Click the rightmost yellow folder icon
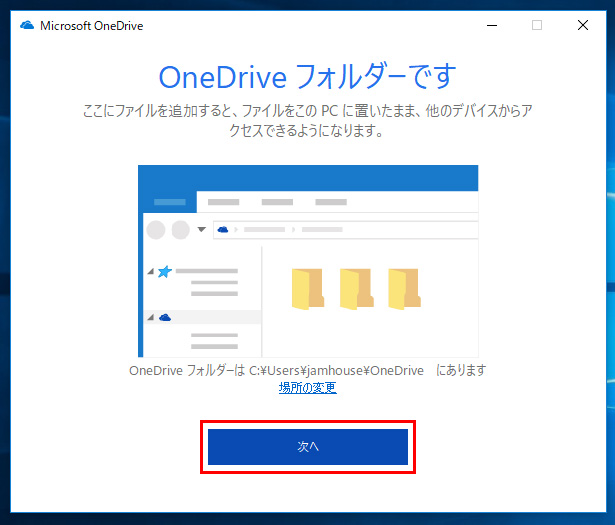Screen dimensions: 615x525 pos(403,288)
